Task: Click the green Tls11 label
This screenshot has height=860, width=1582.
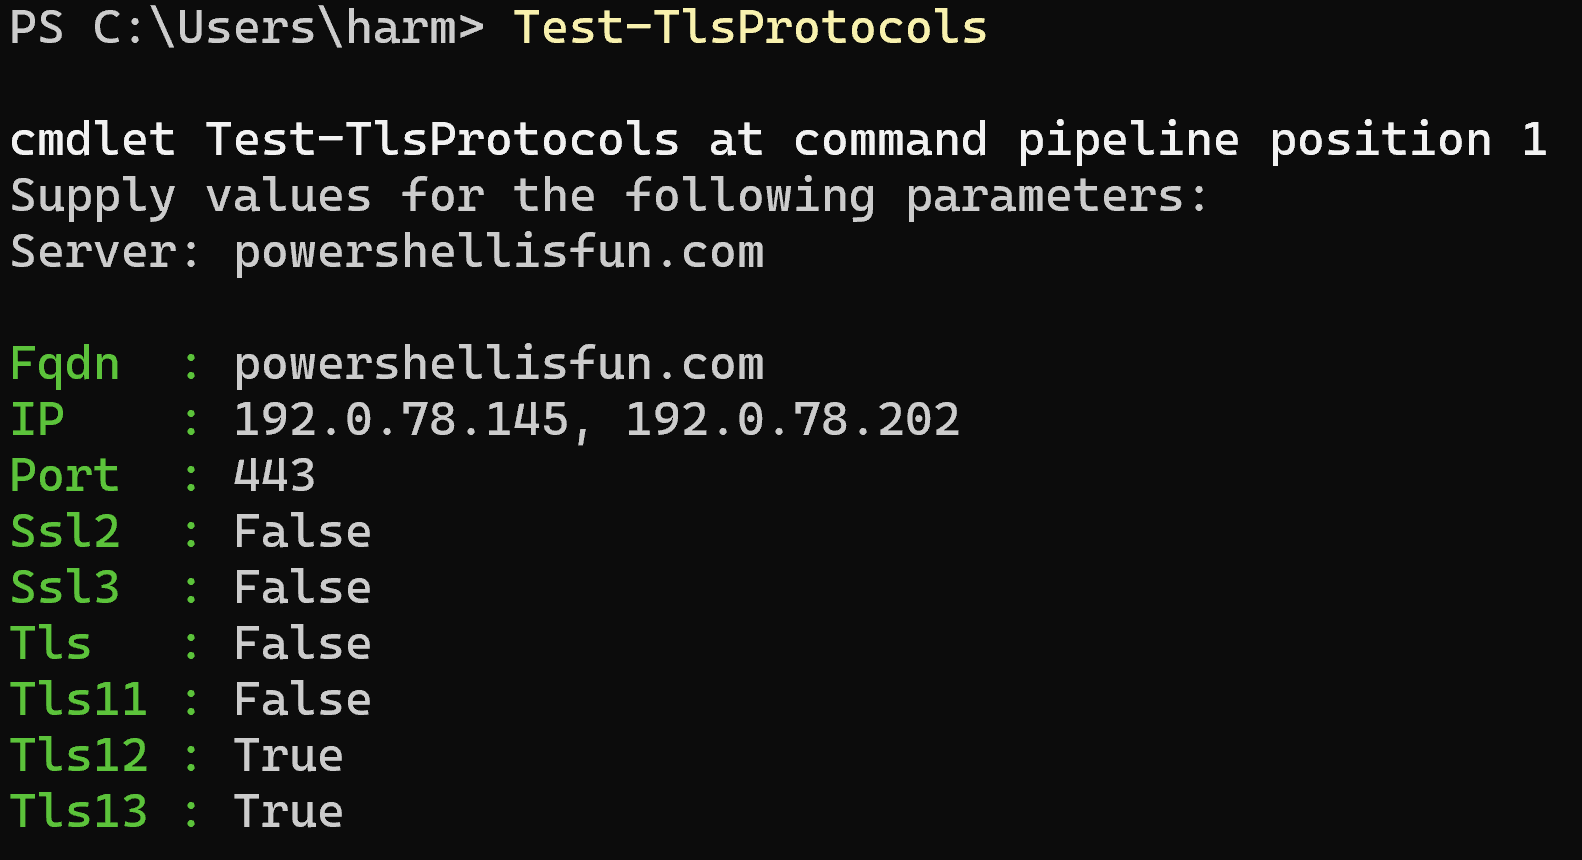Action: pos(79,700)
